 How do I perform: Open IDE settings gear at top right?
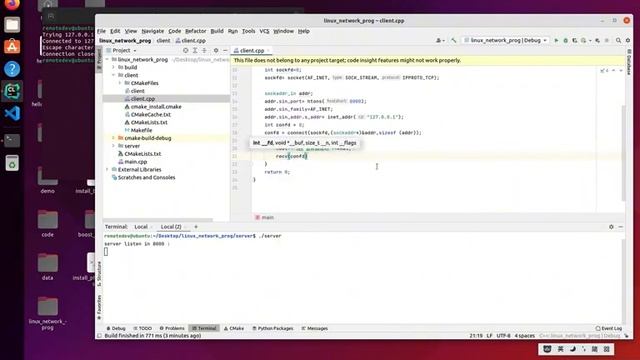pos(628,40)
